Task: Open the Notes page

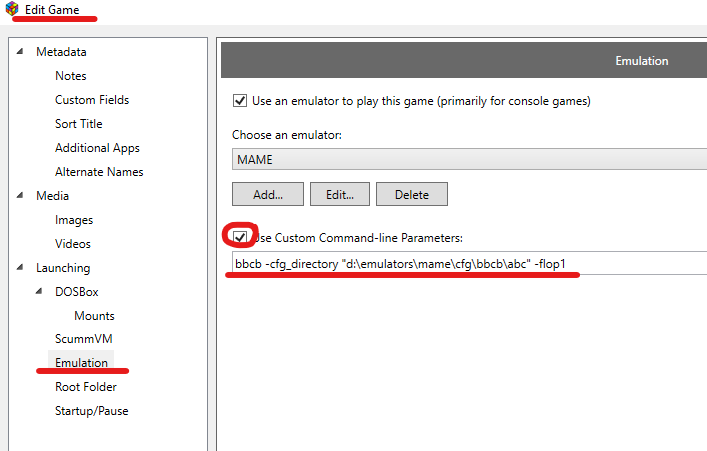Action: (71, 76)
